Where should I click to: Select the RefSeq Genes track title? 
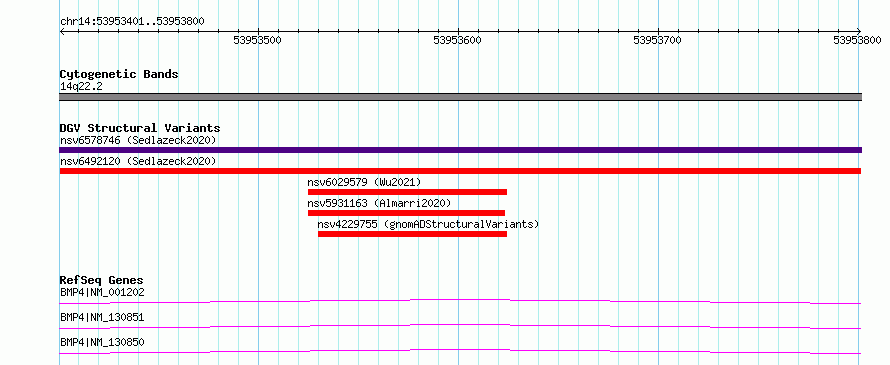click(x=102, y=280)
